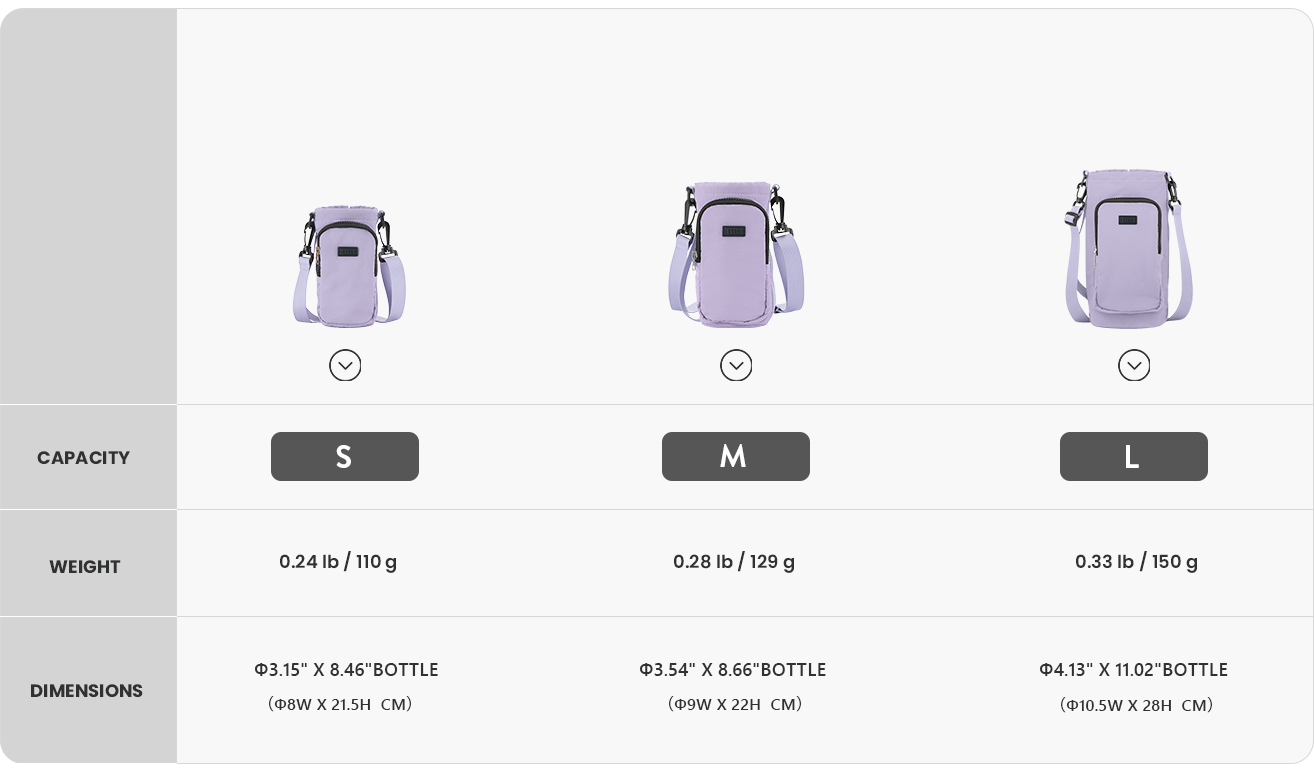
Task: Click the DIMENSIONS row header
Action: pos(86,691)
